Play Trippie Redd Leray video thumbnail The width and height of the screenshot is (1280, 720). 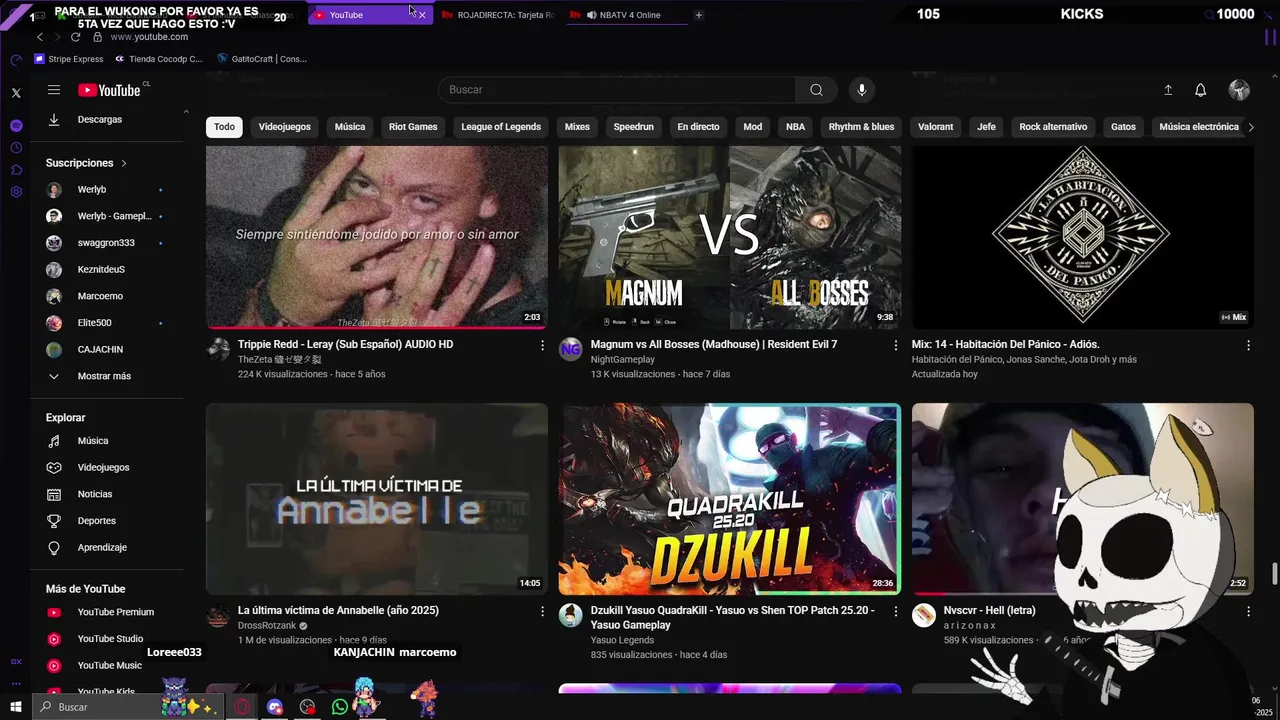[x=377, y=237]
